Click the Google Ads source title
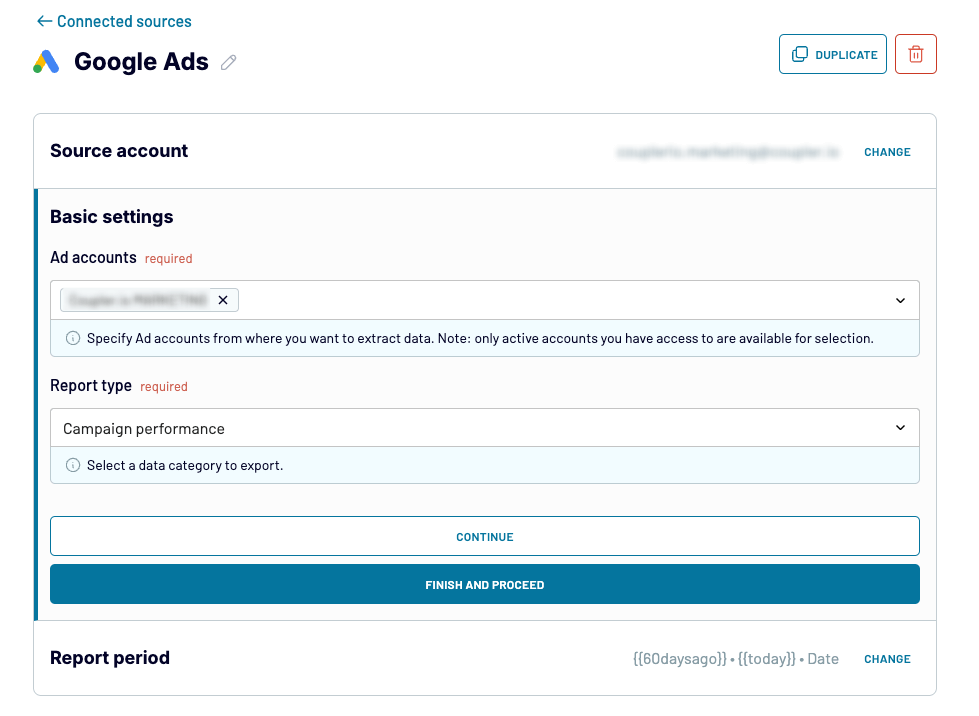This screenshot has width=979, height=716. tap(141, 62)
